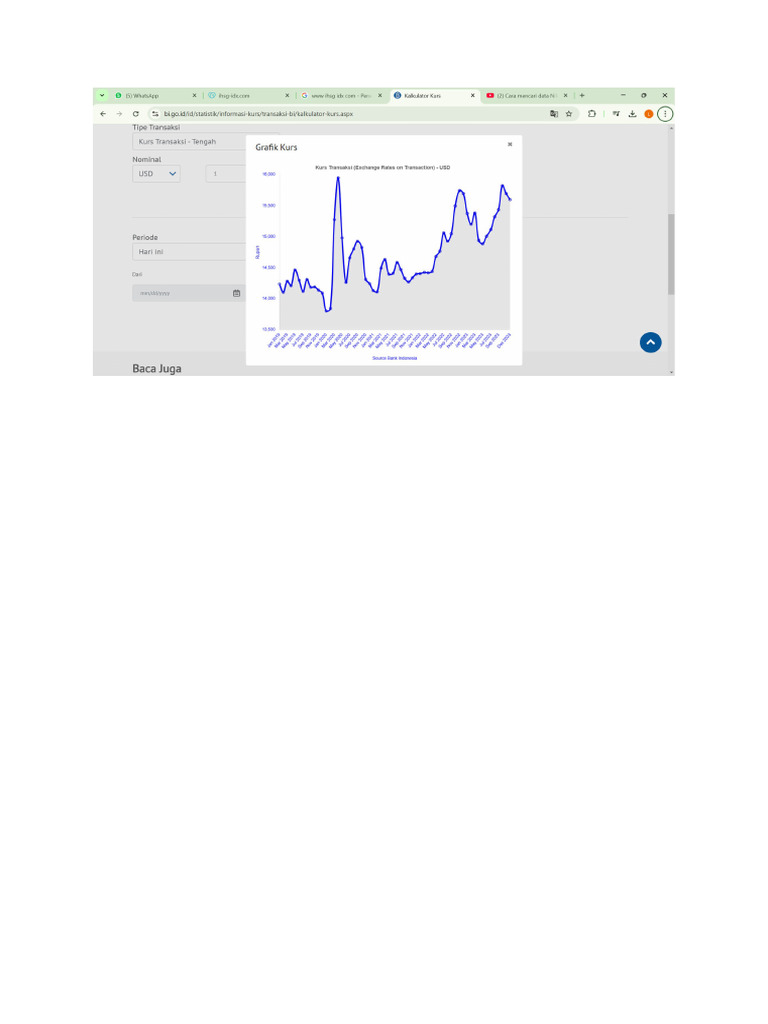This screenshot has width=768, height=1024.
Task: Click the Nominal amount input field
Action: [x=227, y=174]
